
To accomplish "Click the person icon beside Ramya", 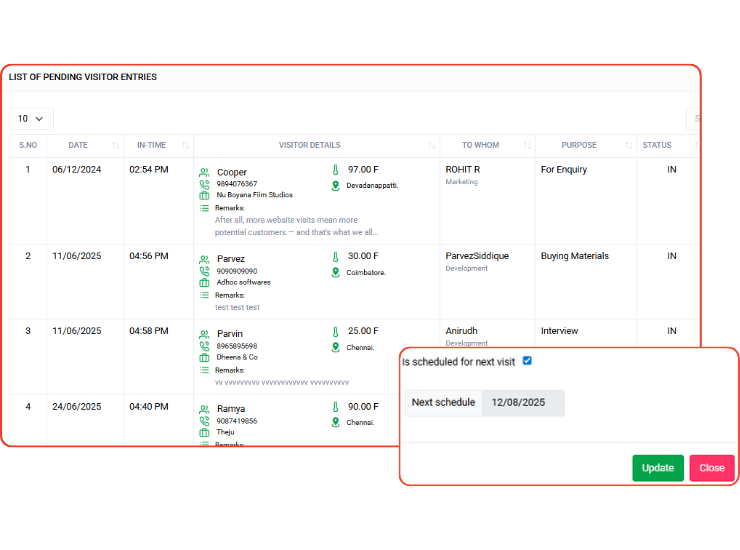I will tap(204, 409).
